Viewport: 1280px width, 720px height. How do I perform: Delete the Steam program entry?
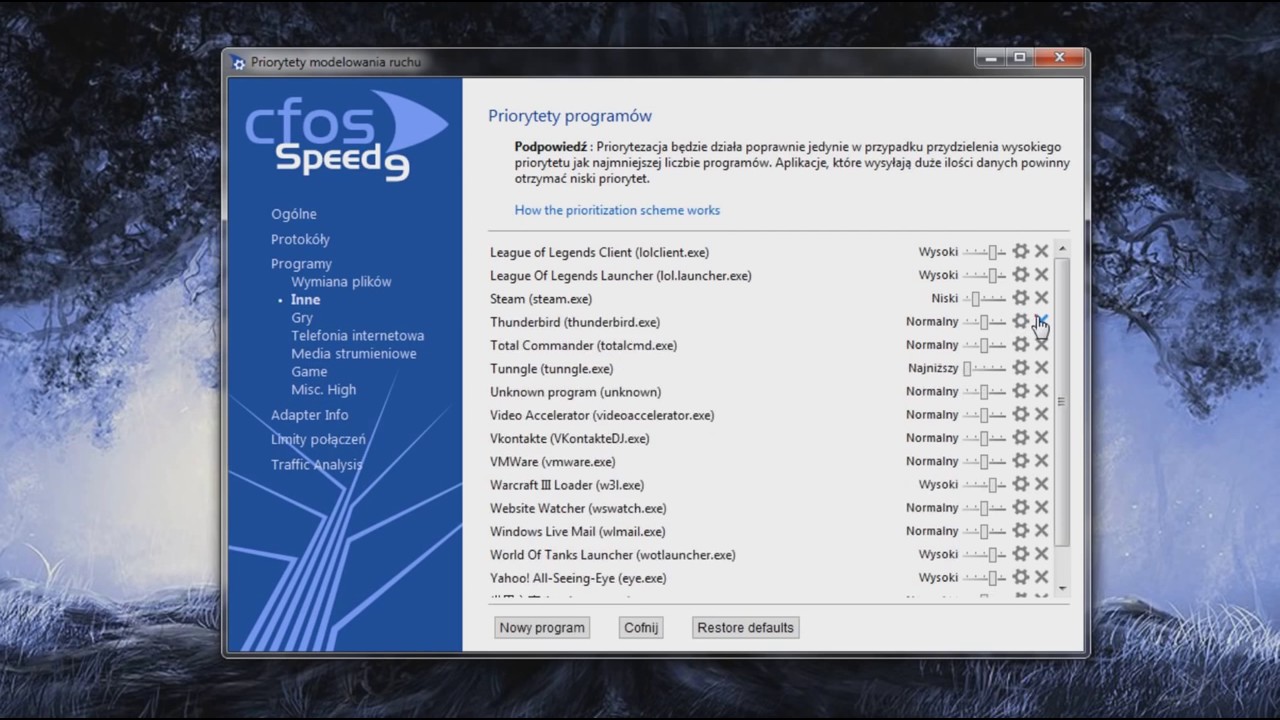[x=1041, y=298]
